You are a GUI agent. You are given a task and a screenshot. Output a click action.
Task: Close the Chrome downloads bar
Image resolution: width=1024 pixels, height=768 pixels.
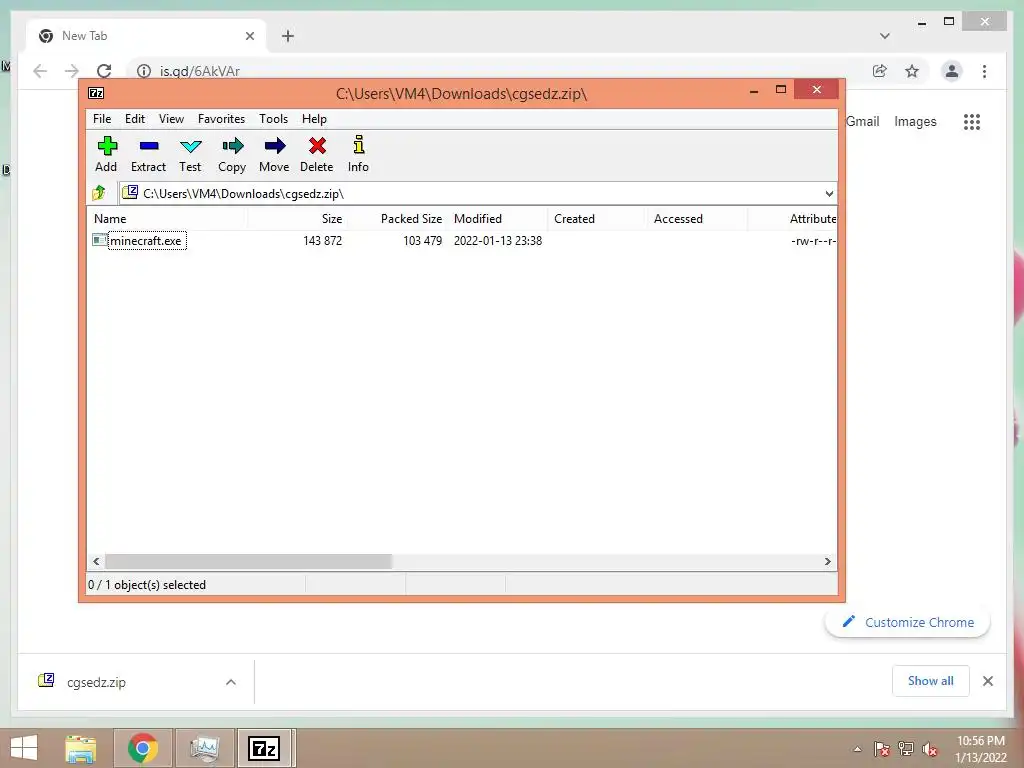(x=988, y=681)
